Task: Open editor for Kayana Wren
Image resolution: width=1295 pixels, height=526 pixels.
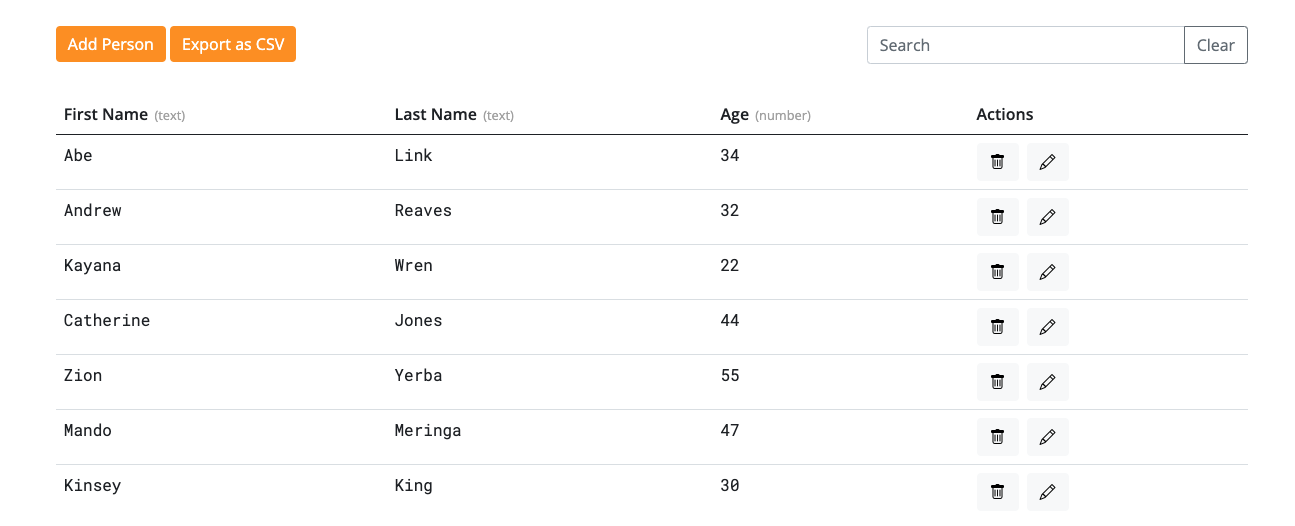Action: [1047, 272]
